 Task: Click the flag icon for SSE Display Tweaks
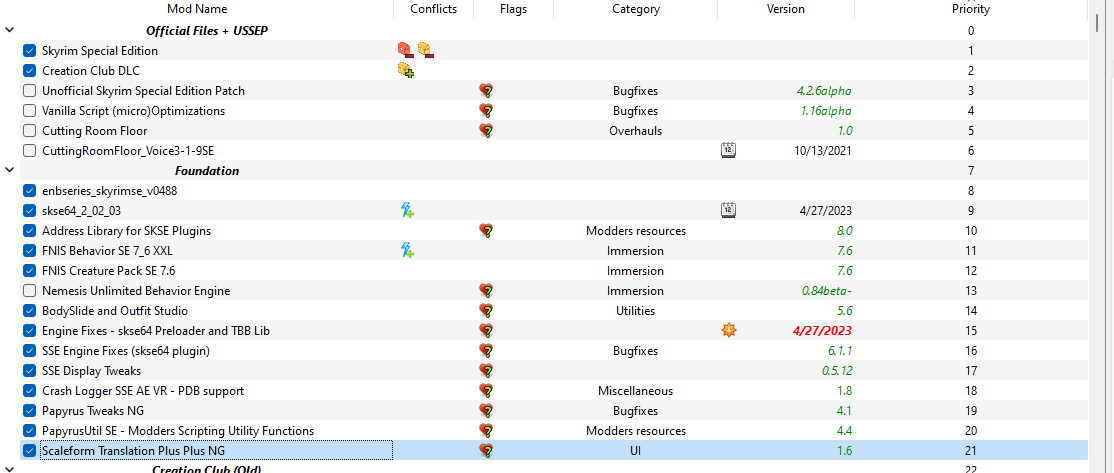click(x=486, y=370)
